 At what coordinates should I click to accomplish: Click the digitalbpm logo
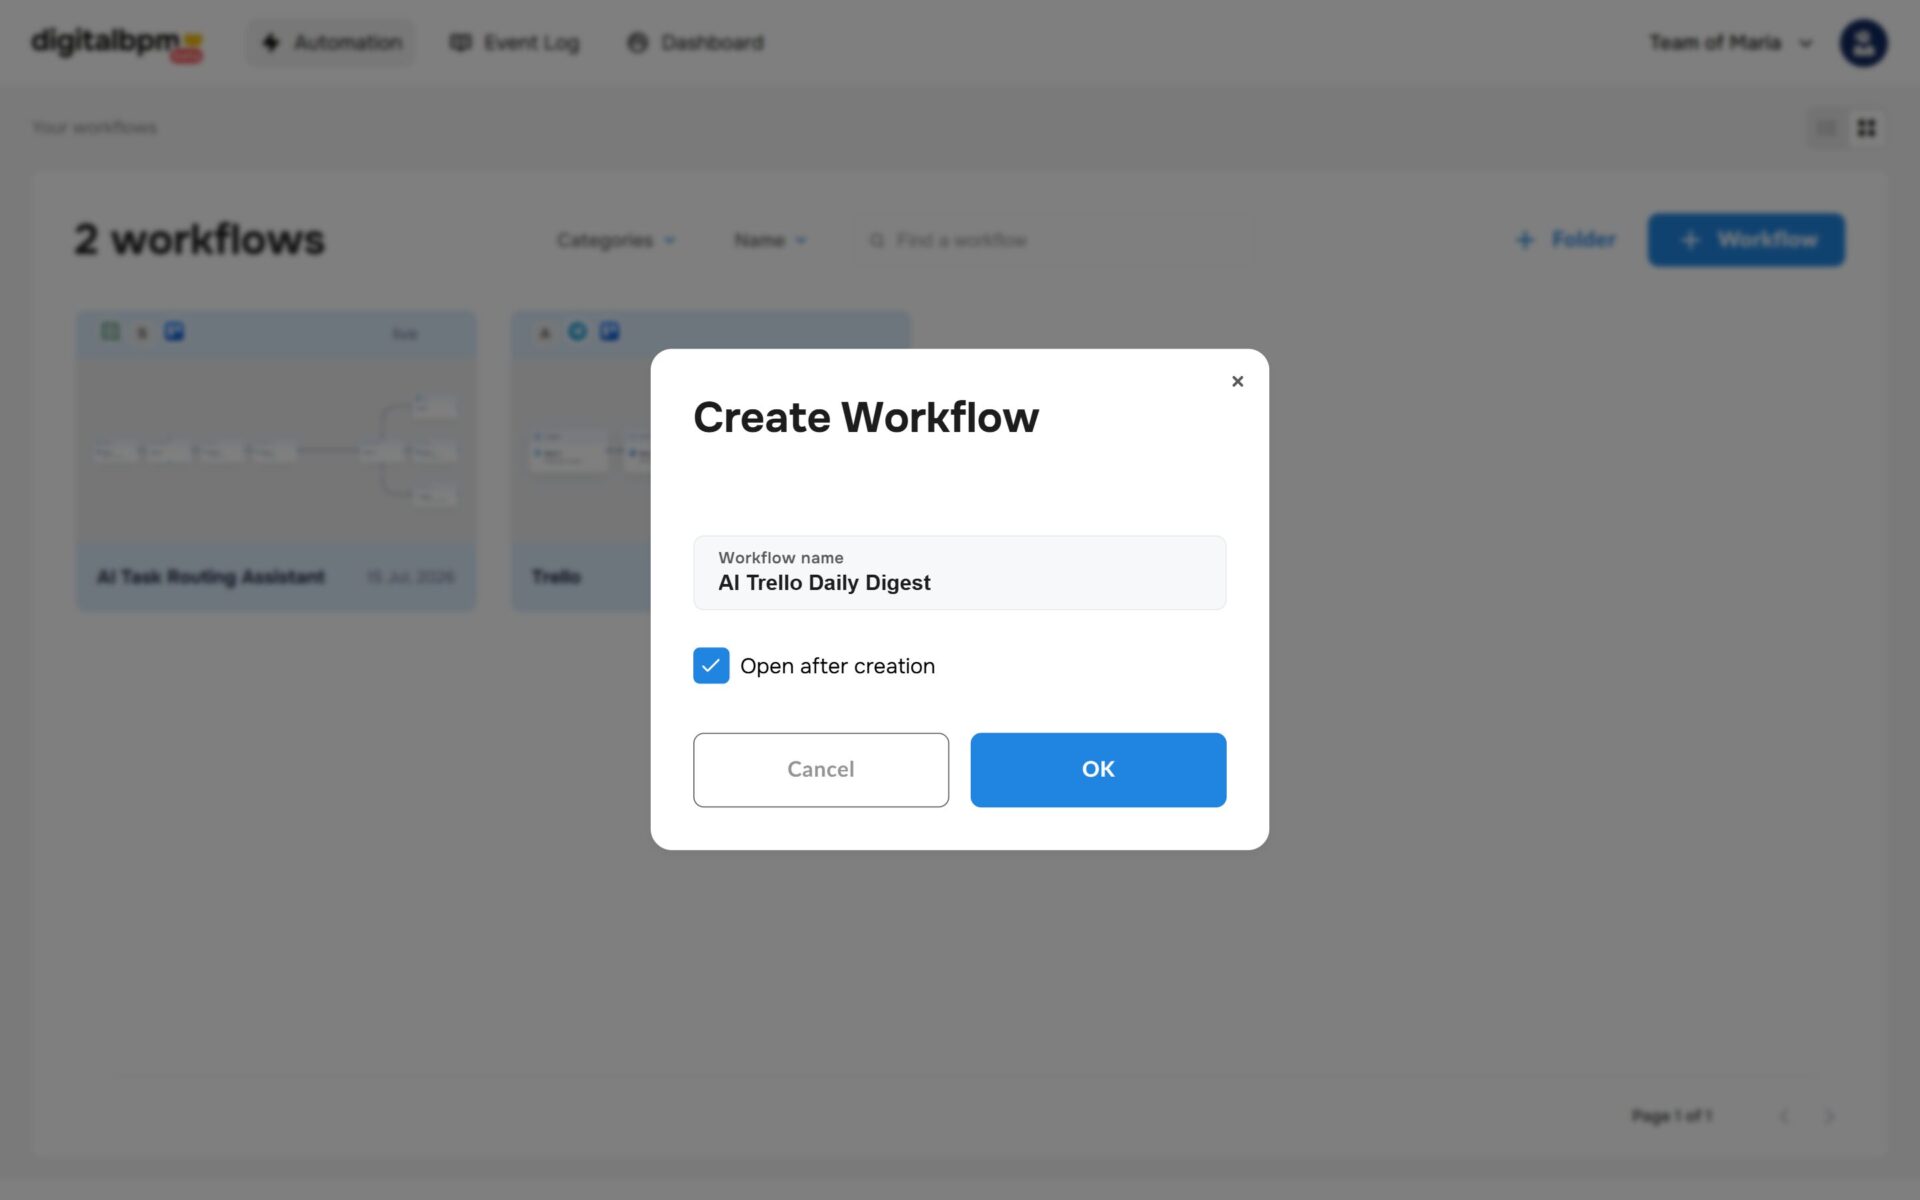117,43
